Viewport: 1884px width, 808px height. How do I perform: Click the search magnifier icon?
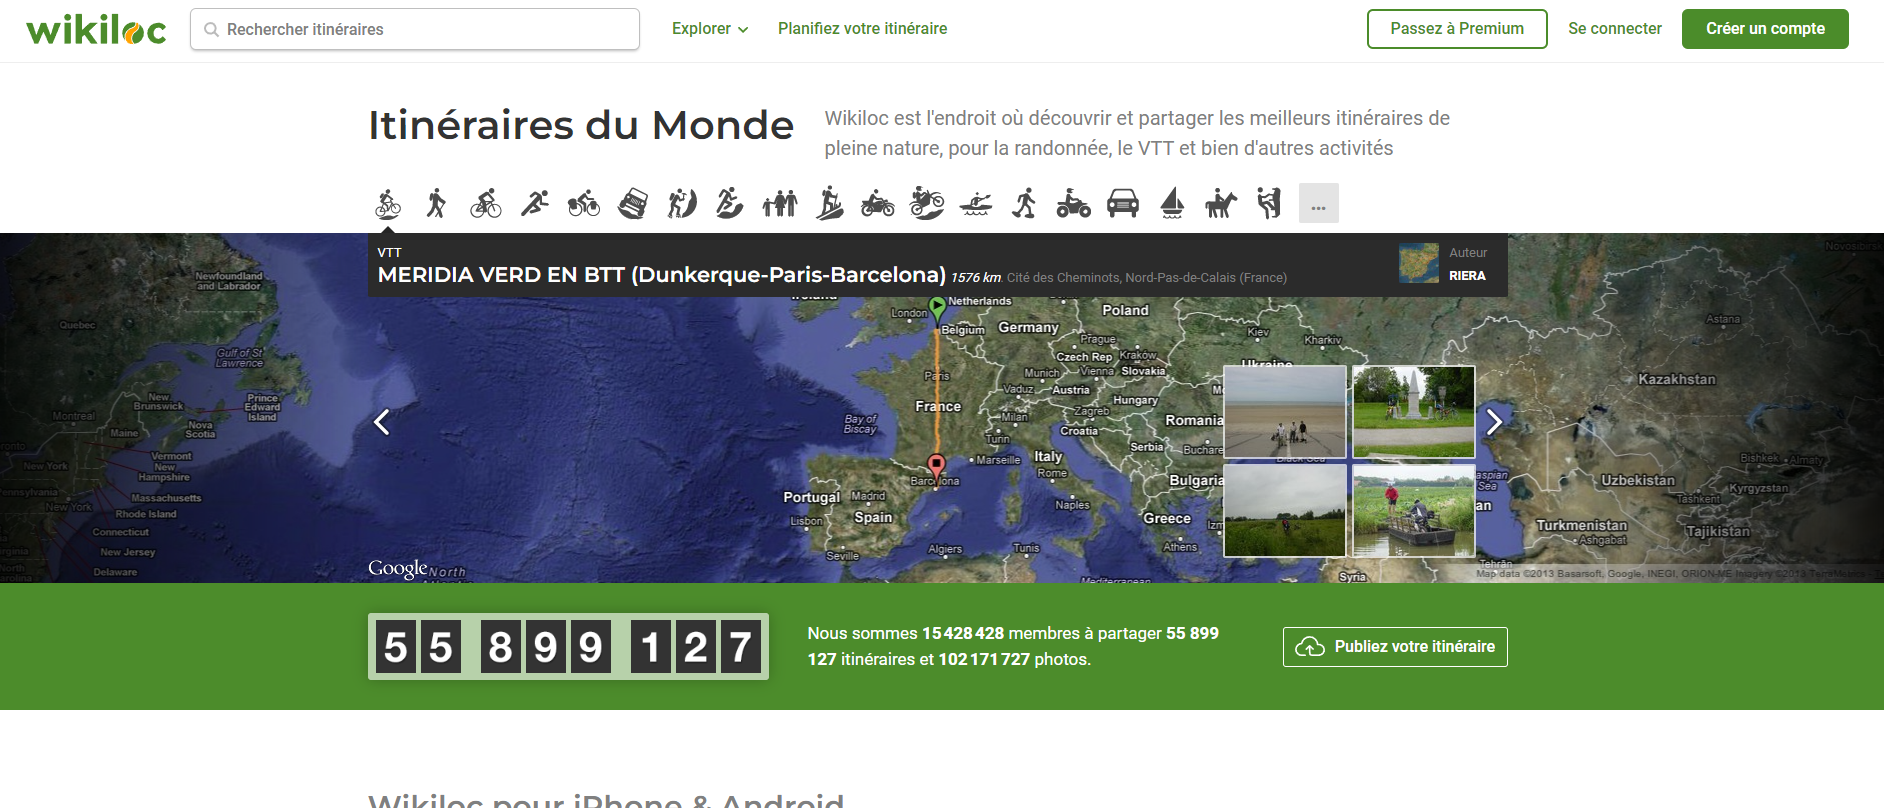[212, 30]
